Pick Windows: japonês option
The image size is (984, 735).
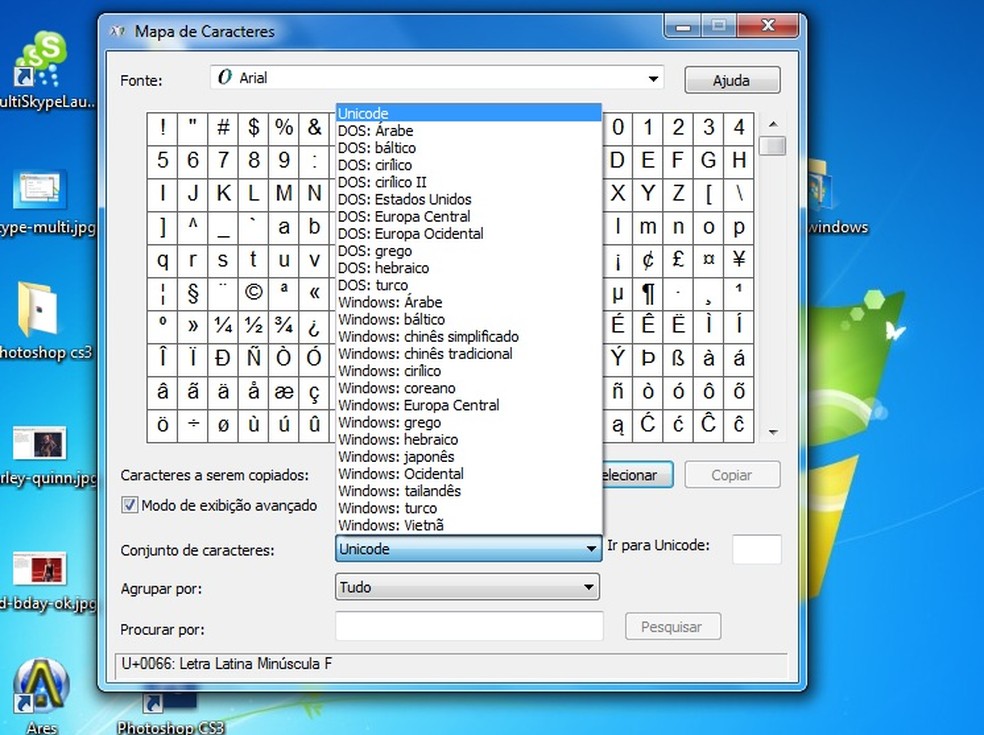point(469,457)
